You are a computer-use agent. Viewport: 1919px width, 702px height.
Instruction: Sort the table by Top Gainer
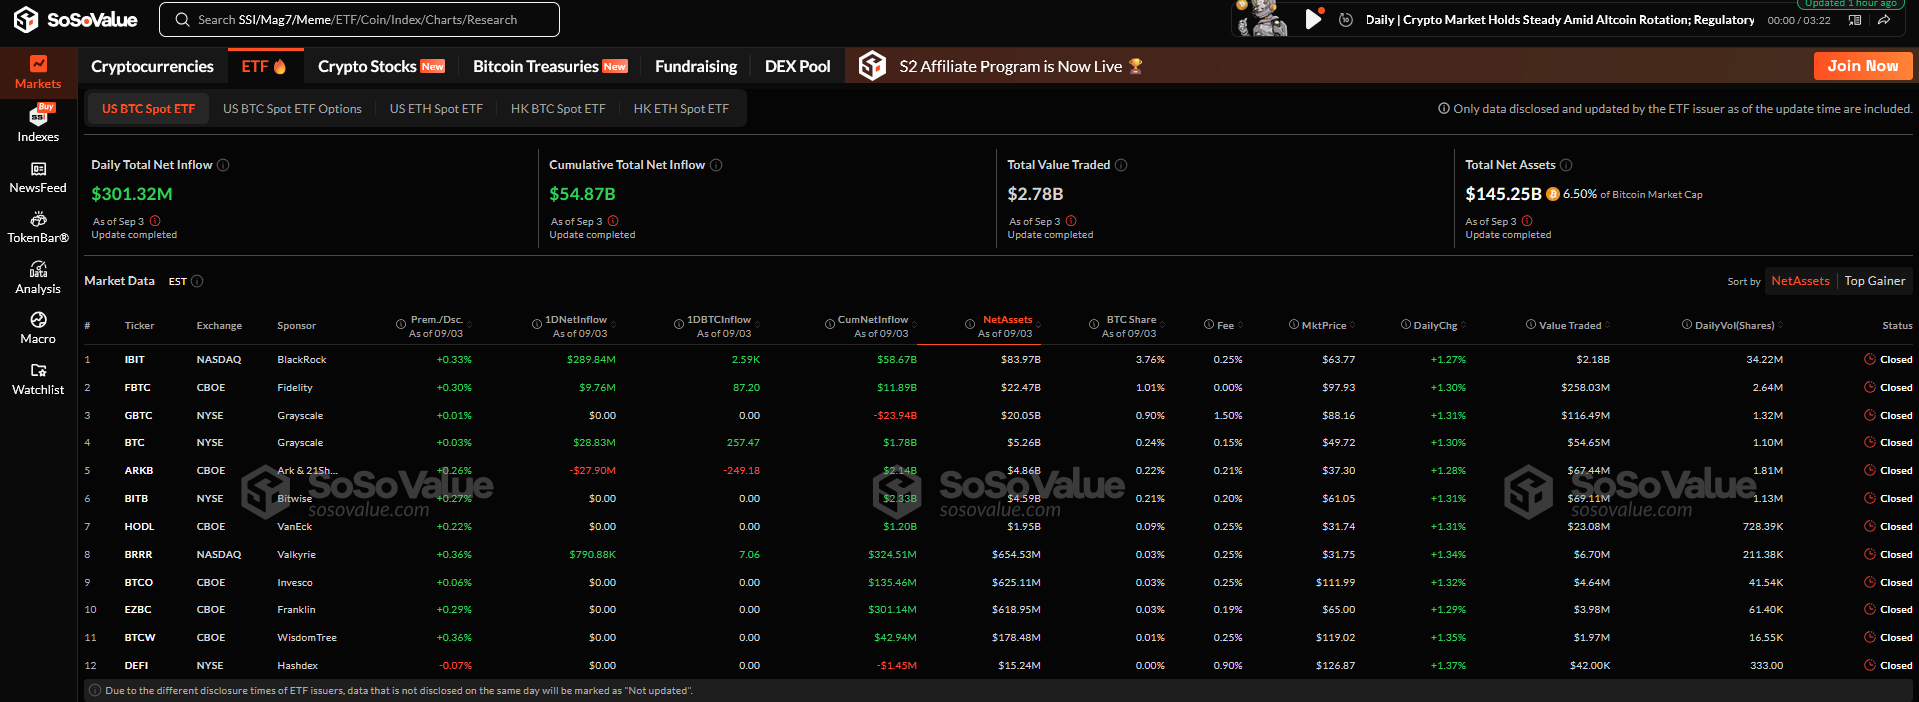click(1874, 281)
